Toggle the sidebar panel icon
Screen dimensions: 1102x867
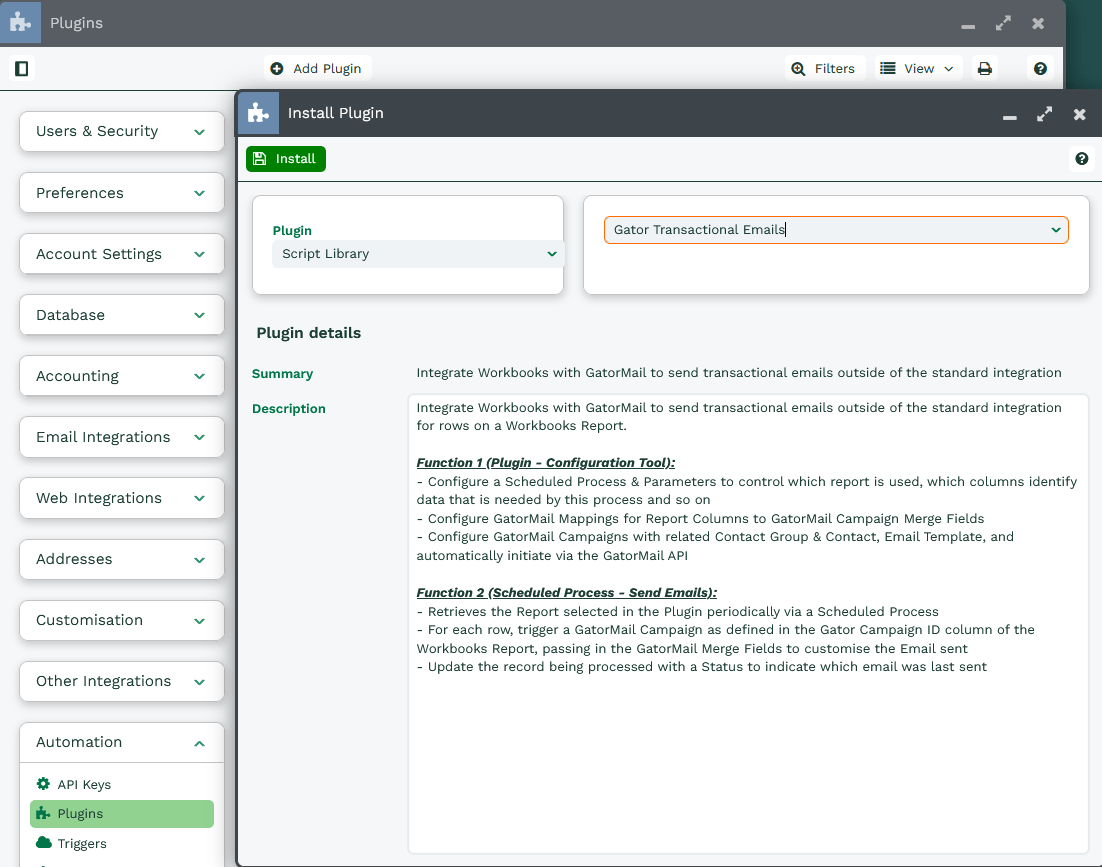(x=22, y=68)
